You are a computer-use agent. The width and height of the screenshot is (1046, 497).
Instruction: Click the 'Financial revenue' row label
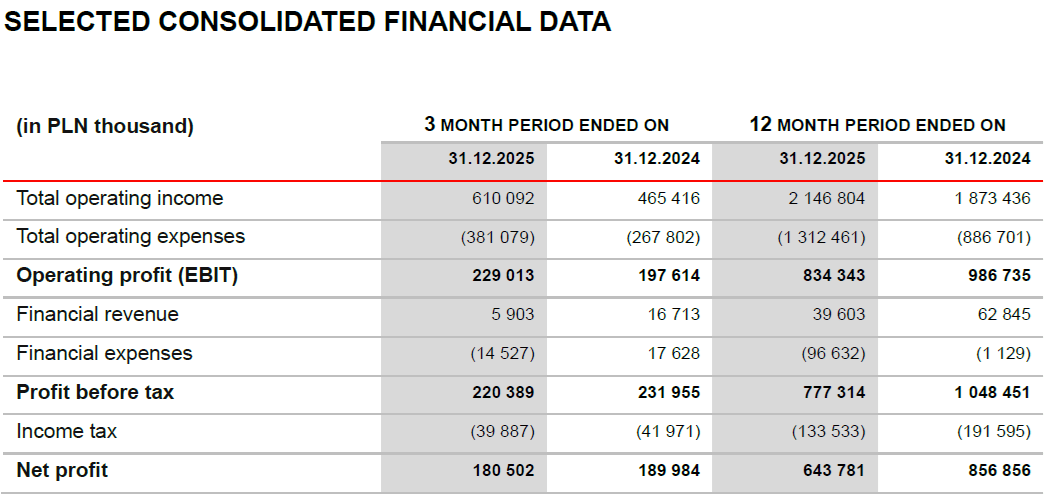pyautogui.click(x=98, y=314)
